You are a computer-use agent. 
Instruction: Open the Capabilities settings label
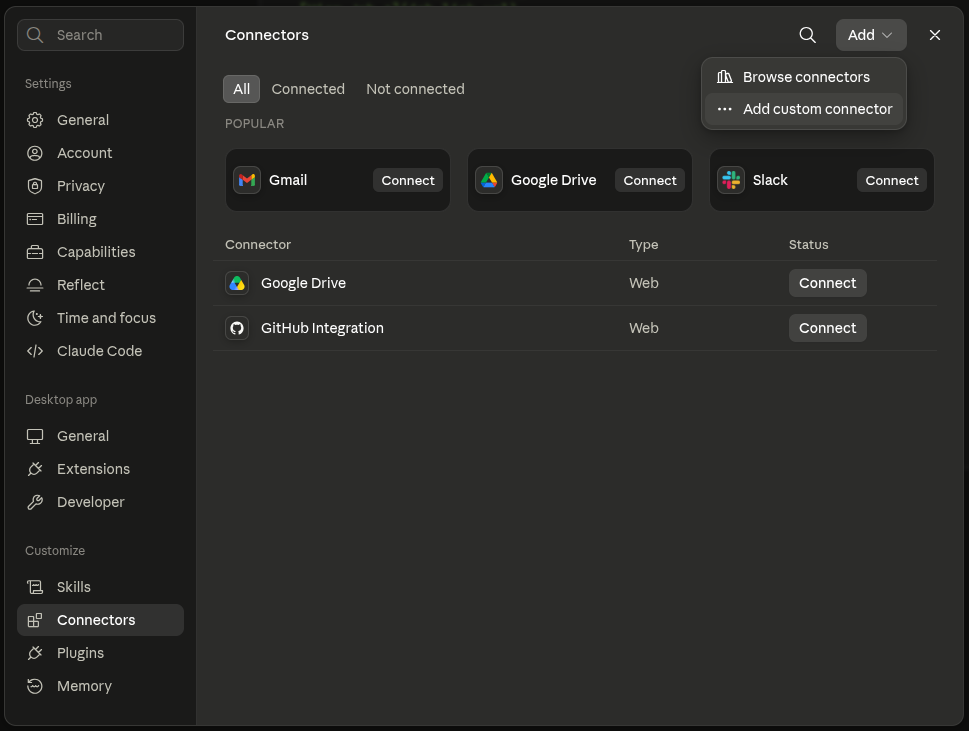[96, 252]
